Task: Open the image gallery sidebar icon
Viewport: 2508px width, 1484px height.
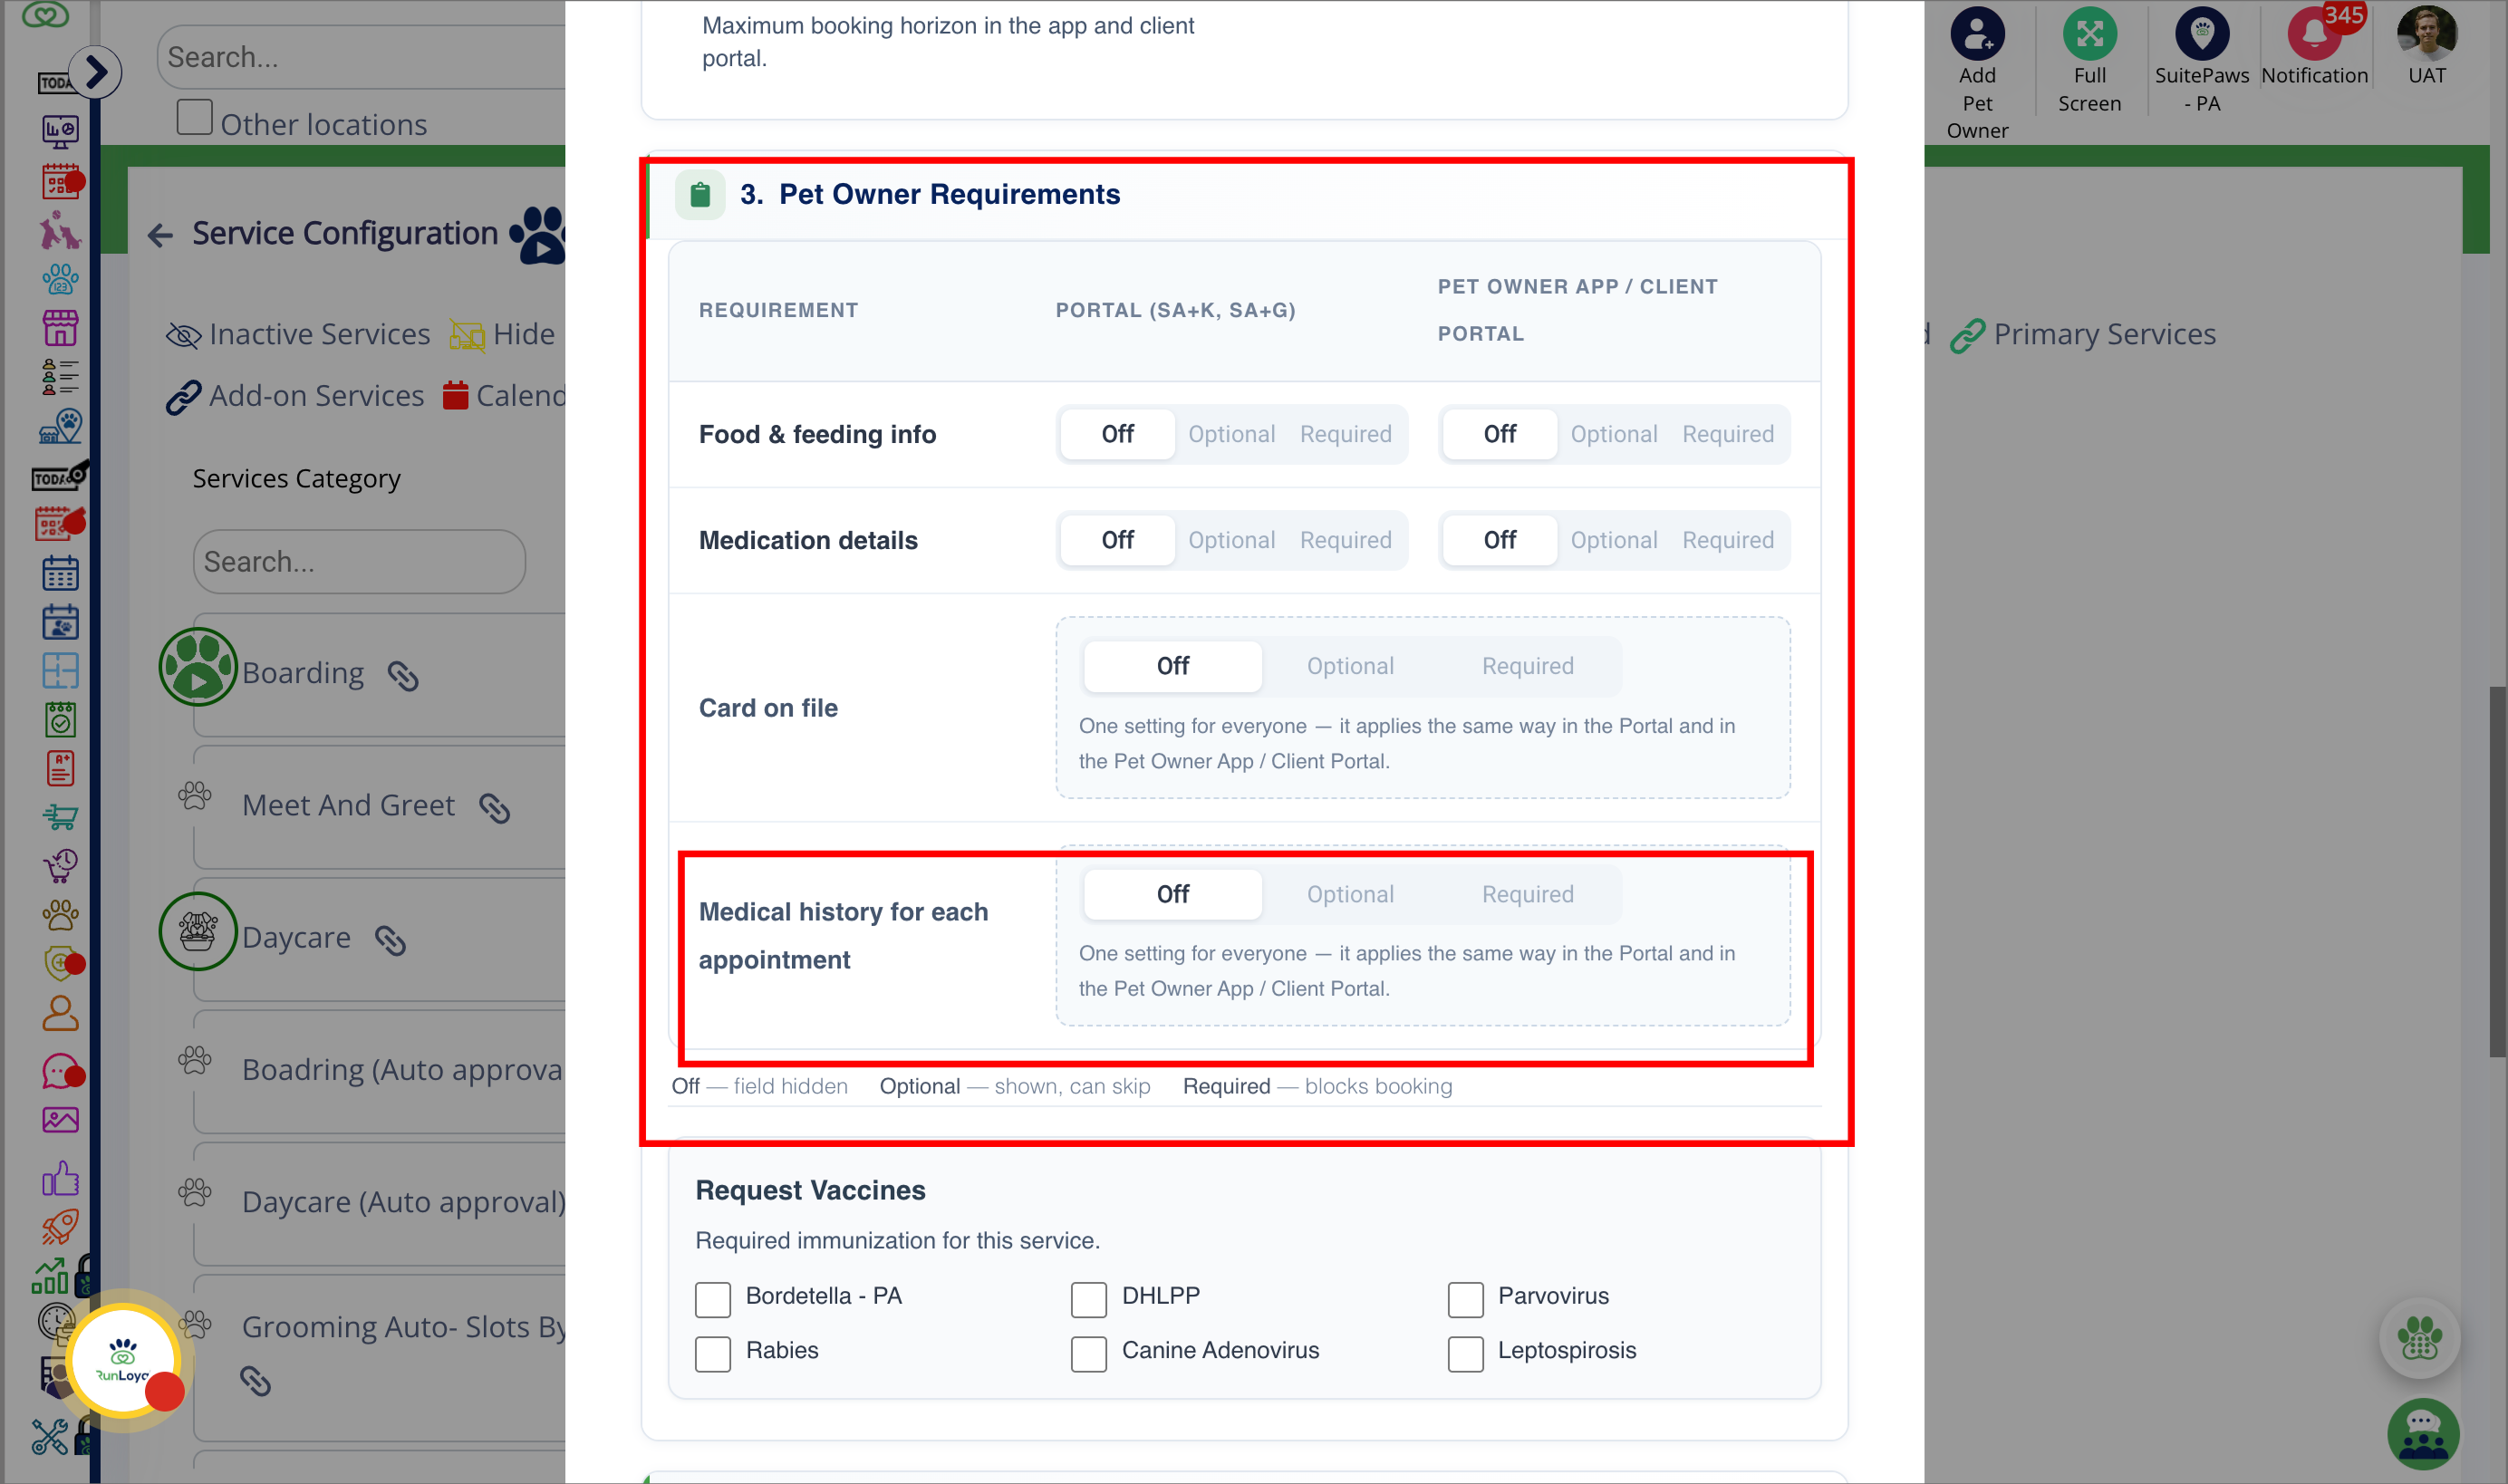Action: 60,1120
